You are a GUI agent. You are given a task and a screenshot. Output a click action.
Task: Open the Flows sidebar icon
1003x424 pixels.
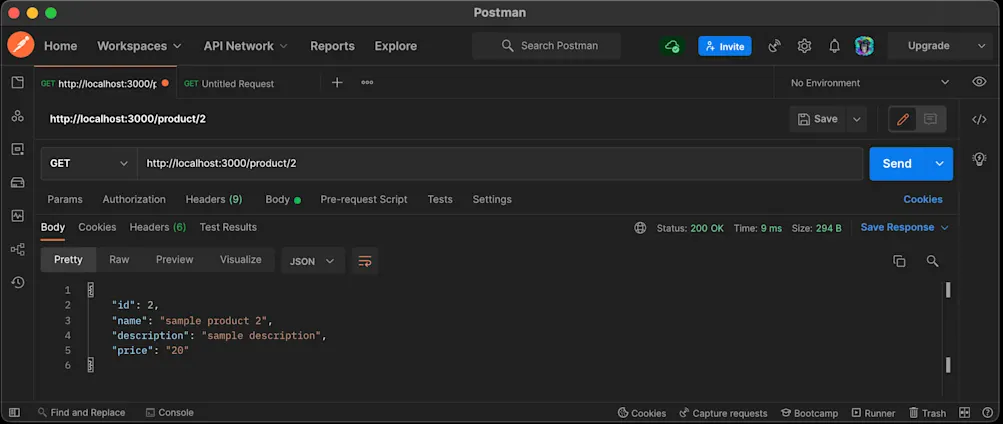tap(17, 249)
